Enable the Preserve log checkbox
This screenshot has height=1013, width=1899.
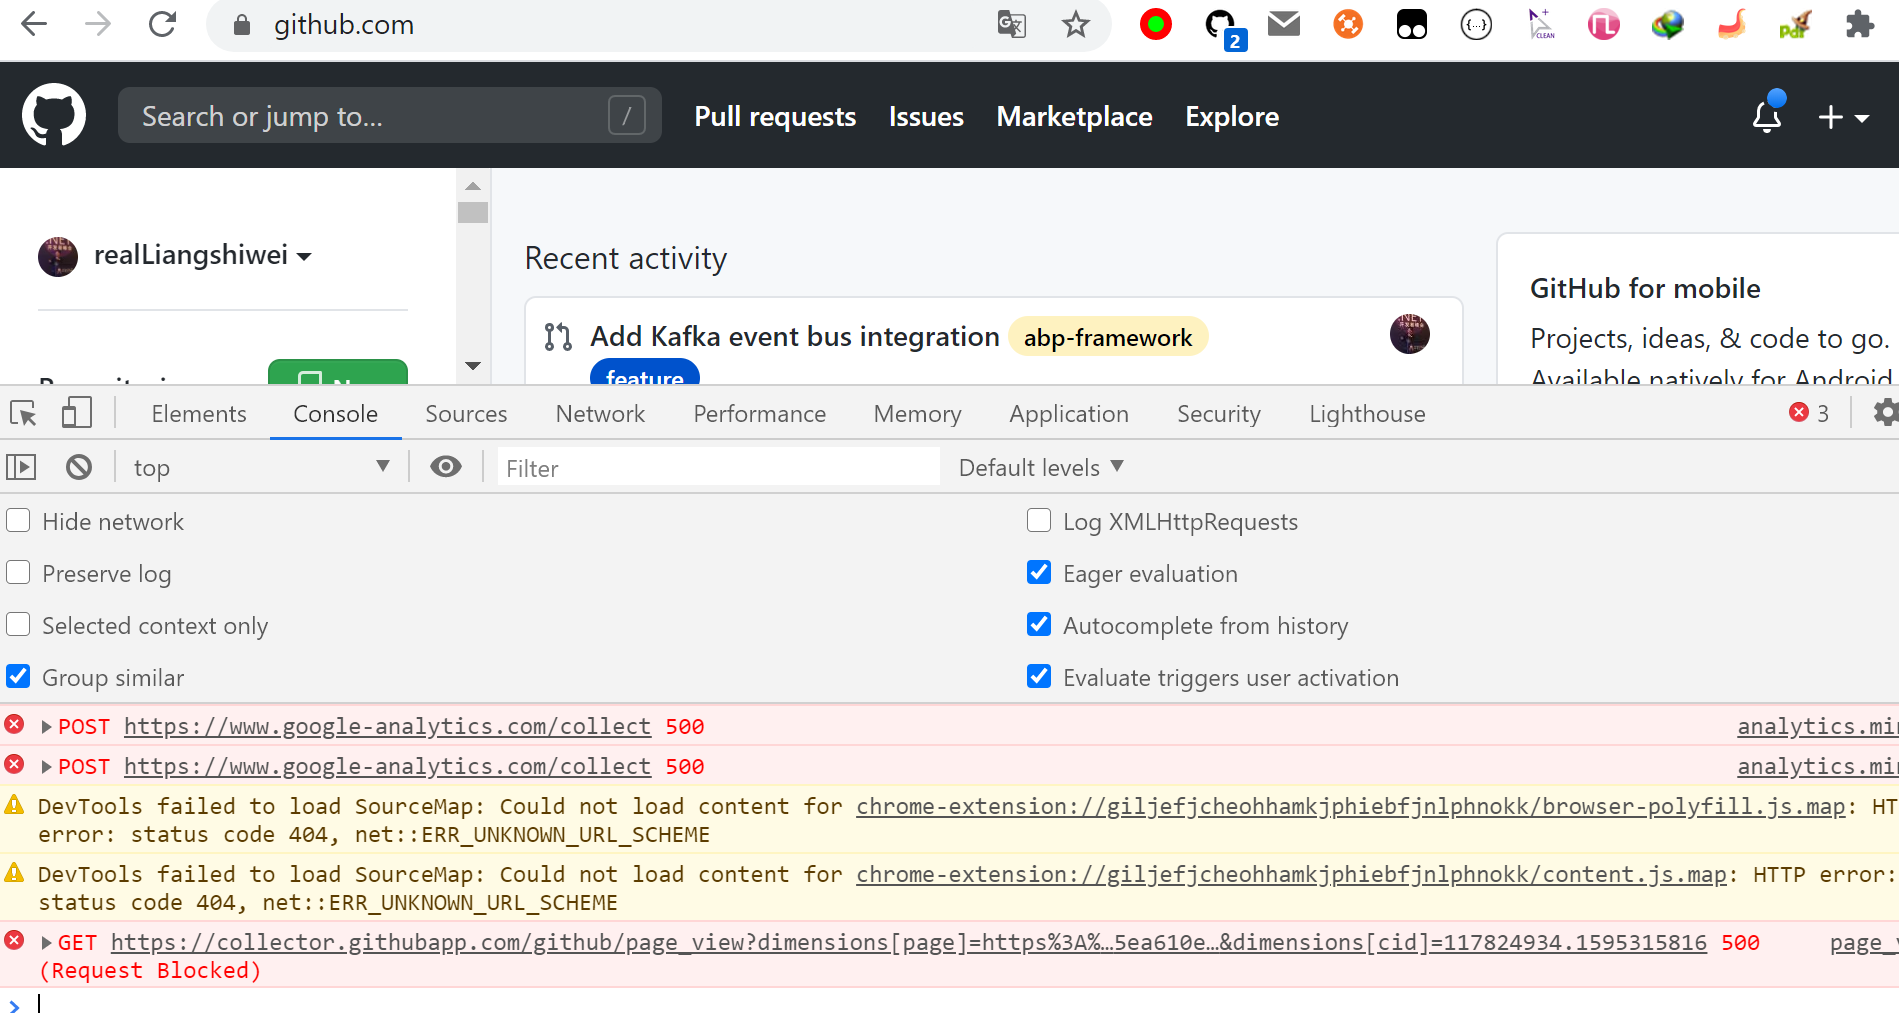(19, 573)
